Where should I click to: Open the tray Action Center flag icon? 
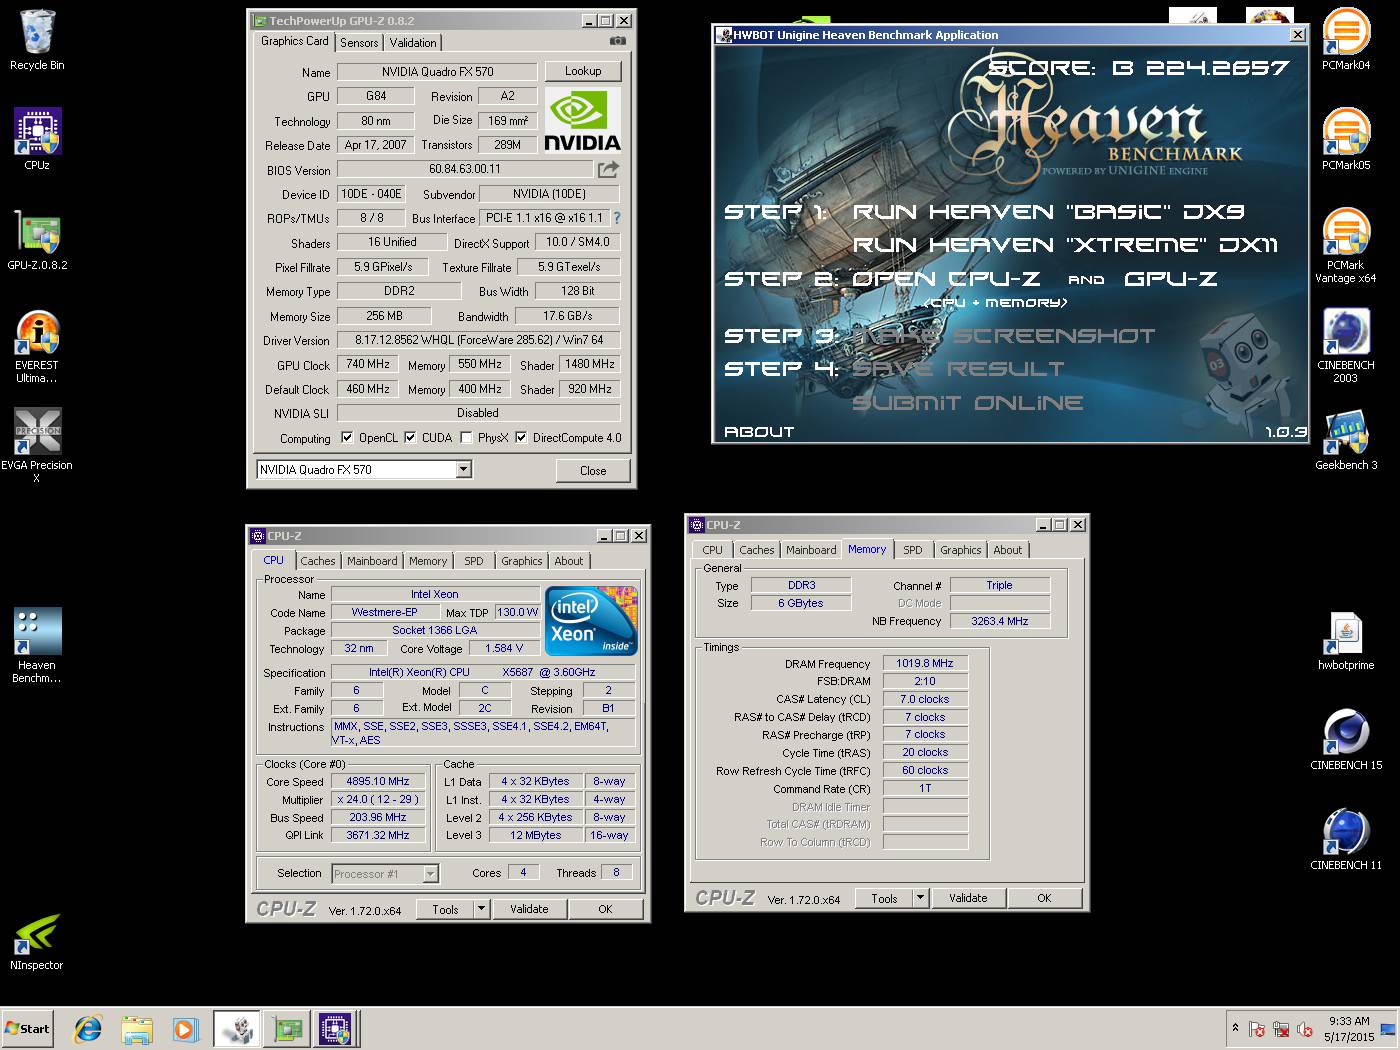[1257, 1029]
